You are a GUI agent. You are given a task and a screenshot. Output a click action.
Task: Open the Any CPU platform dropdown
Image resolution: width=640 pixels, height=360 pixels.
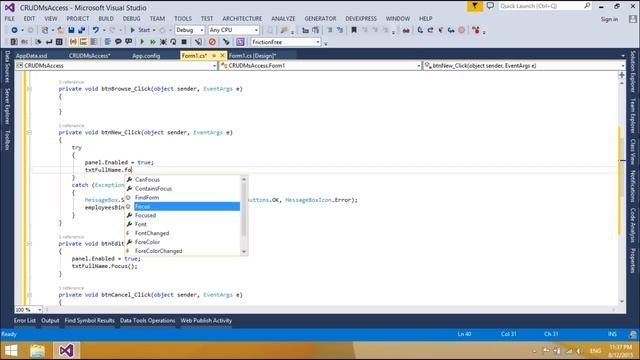tap(234, 30)
